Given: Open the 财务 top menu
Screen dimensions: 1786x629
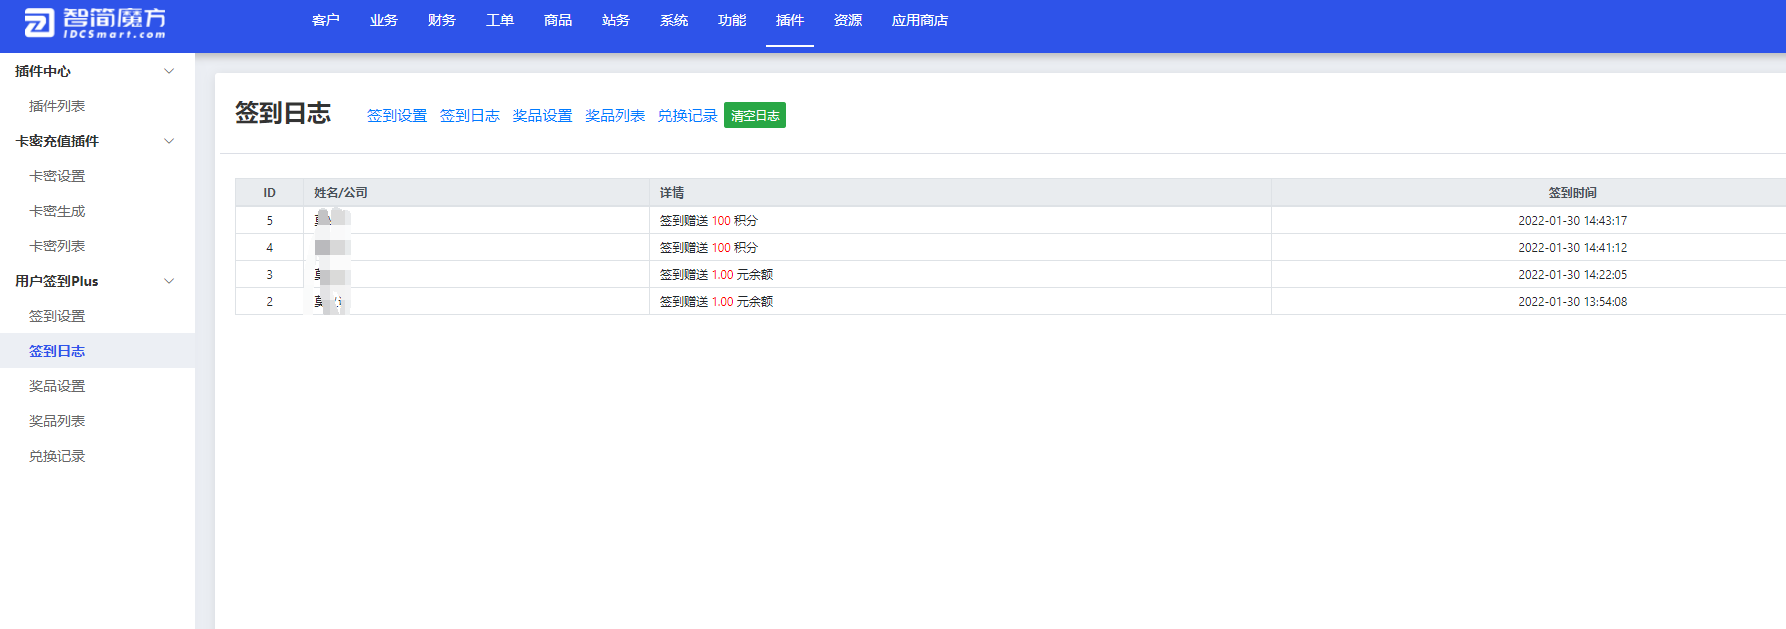Looking at the screenshot, I should pos(441,21).
